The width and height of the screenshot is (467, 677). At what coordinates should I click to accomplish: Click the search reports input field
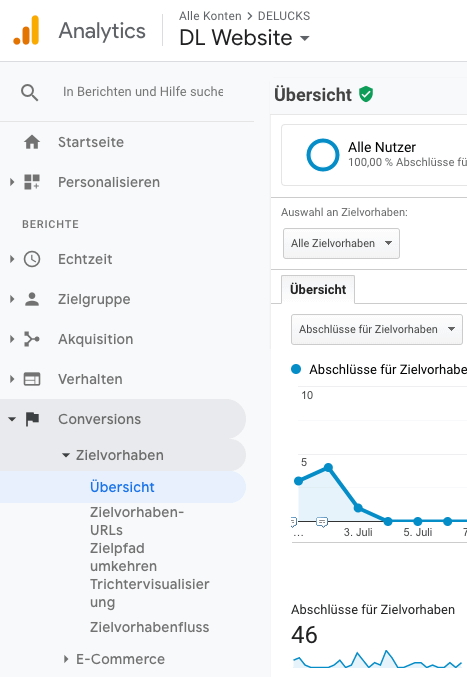143,92
